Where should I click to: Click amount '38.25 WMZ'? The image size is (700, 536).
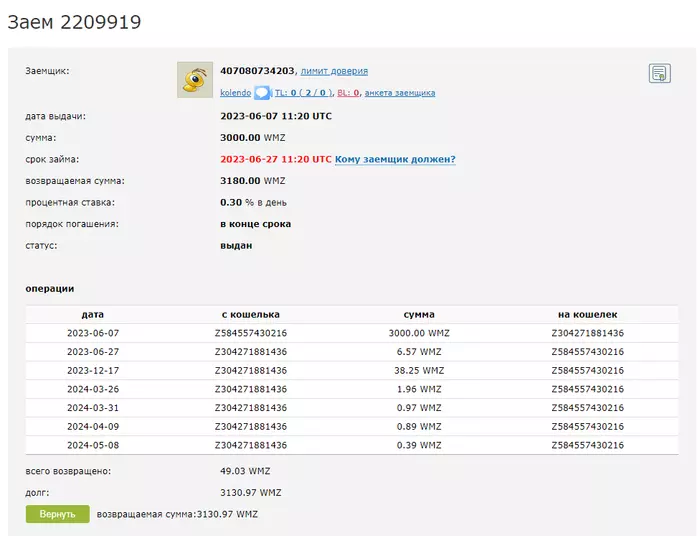pyautogui.click(x=419, y=371)
